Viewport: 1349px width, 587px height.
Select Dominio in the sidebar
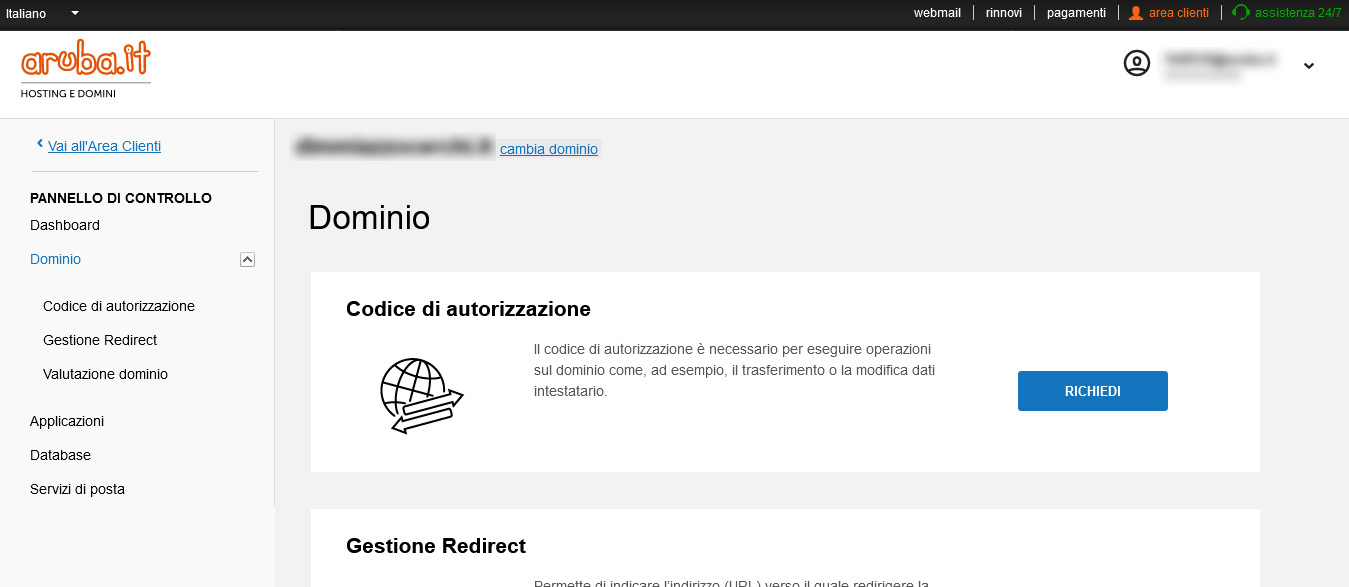[56, 259]
